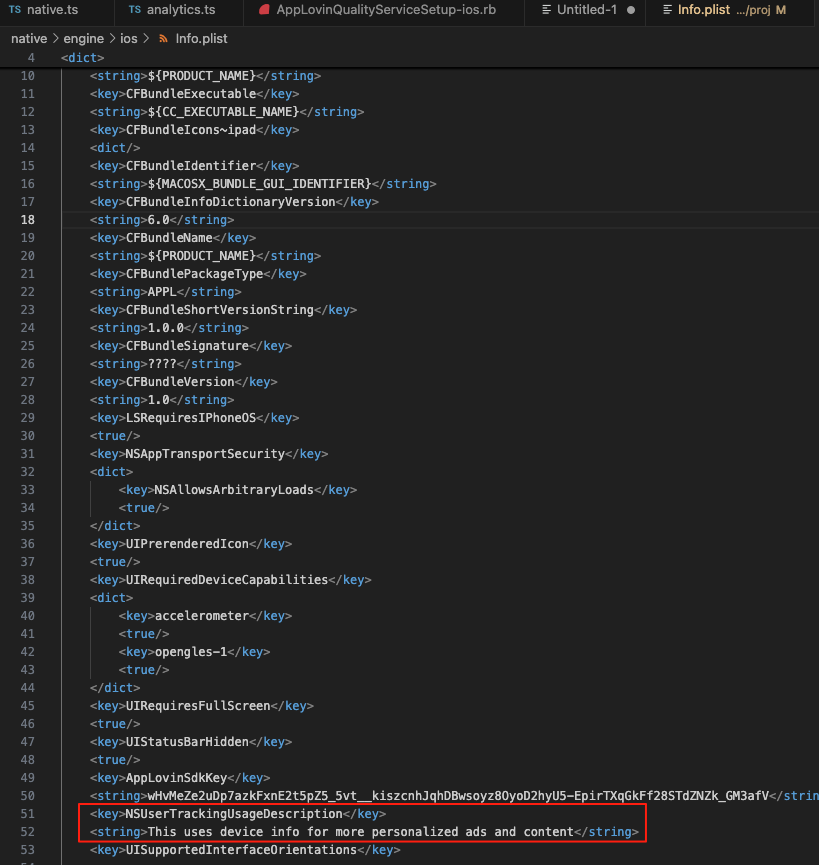The image size is (819, 865).
Task: Click the TypeScript icon on native.ts tab
Action: click(15, 10)
